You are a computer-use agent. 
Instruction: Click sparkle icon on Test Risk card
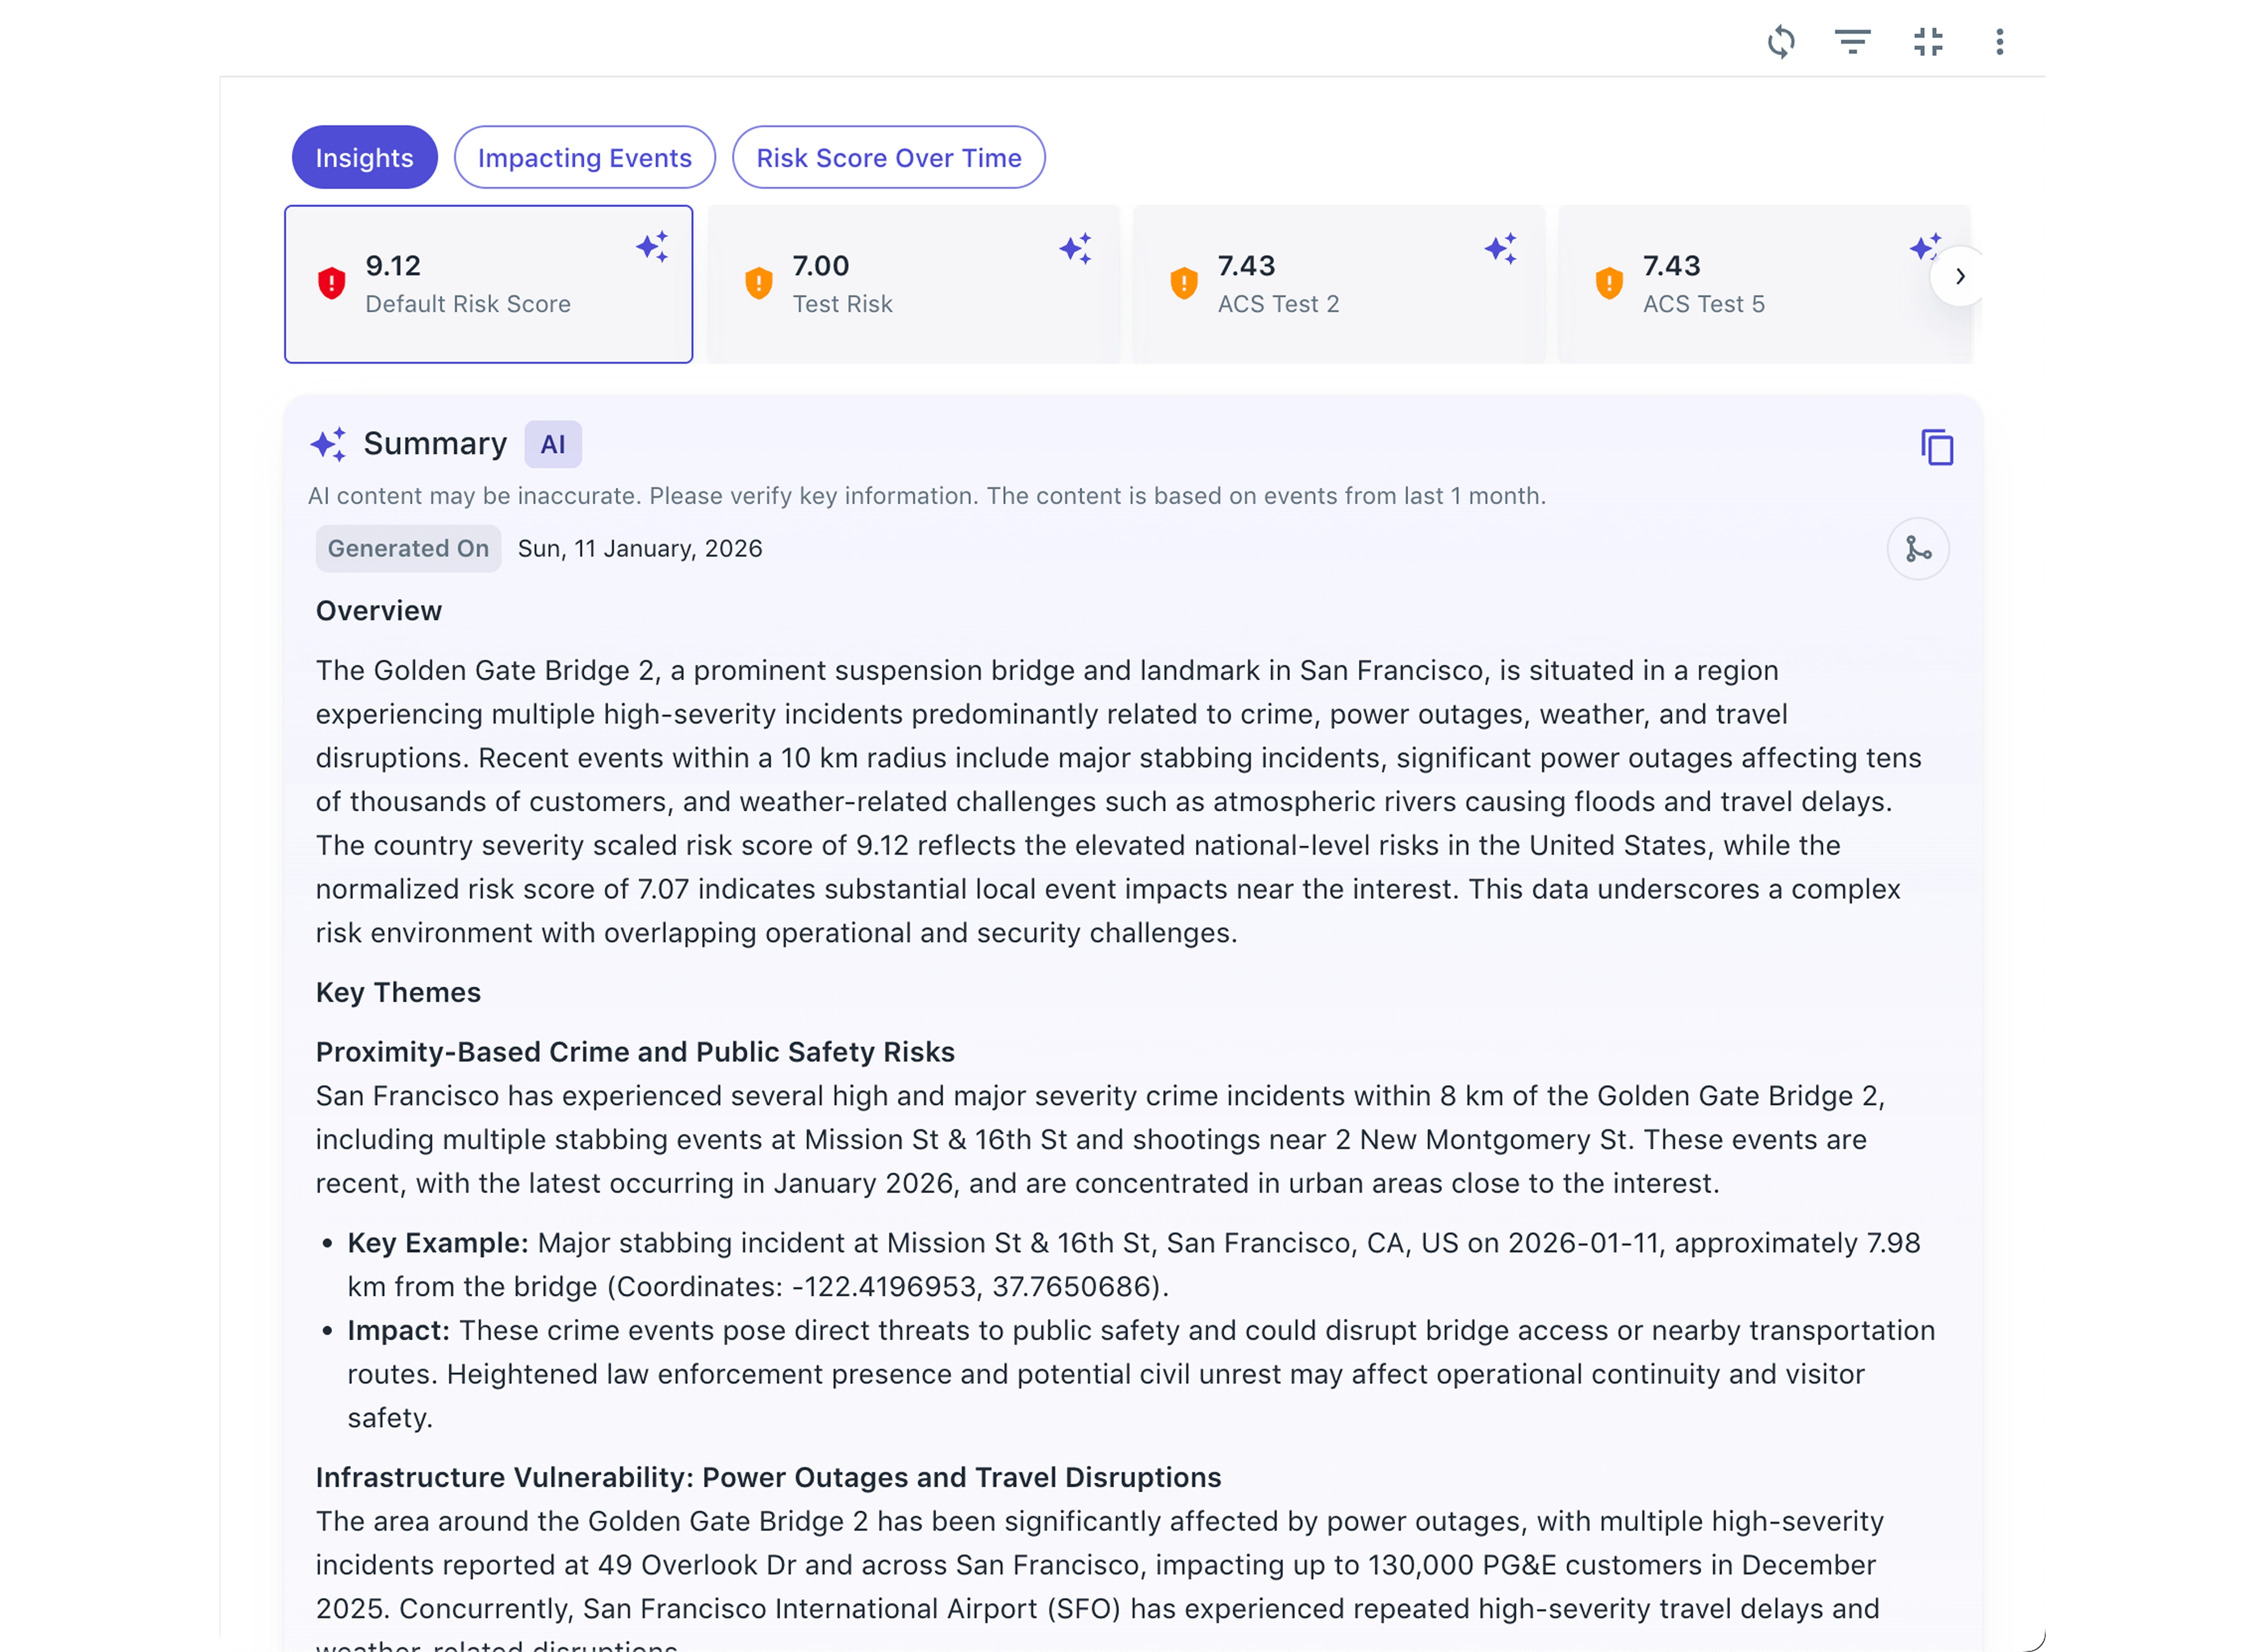click(1076, 248)
